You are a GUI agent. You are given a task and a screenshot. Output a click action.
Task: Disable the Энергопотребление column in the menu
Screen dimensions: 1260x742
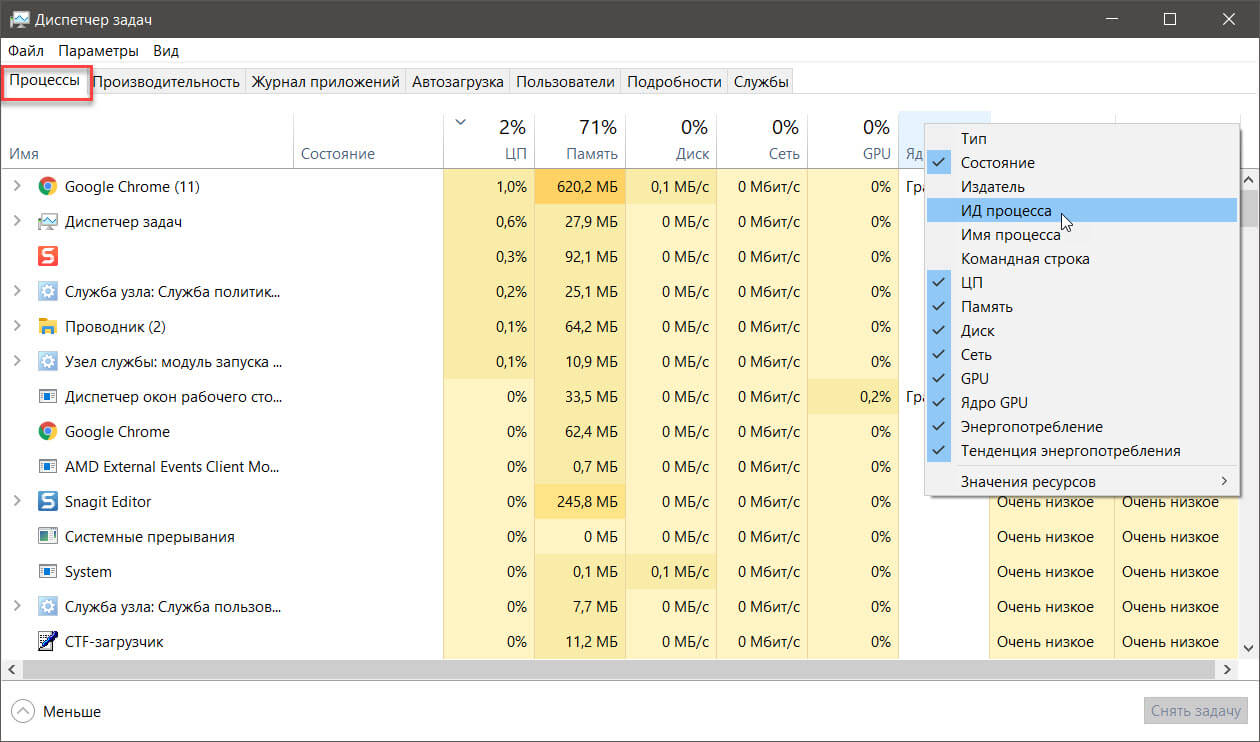coord(1031,427)
